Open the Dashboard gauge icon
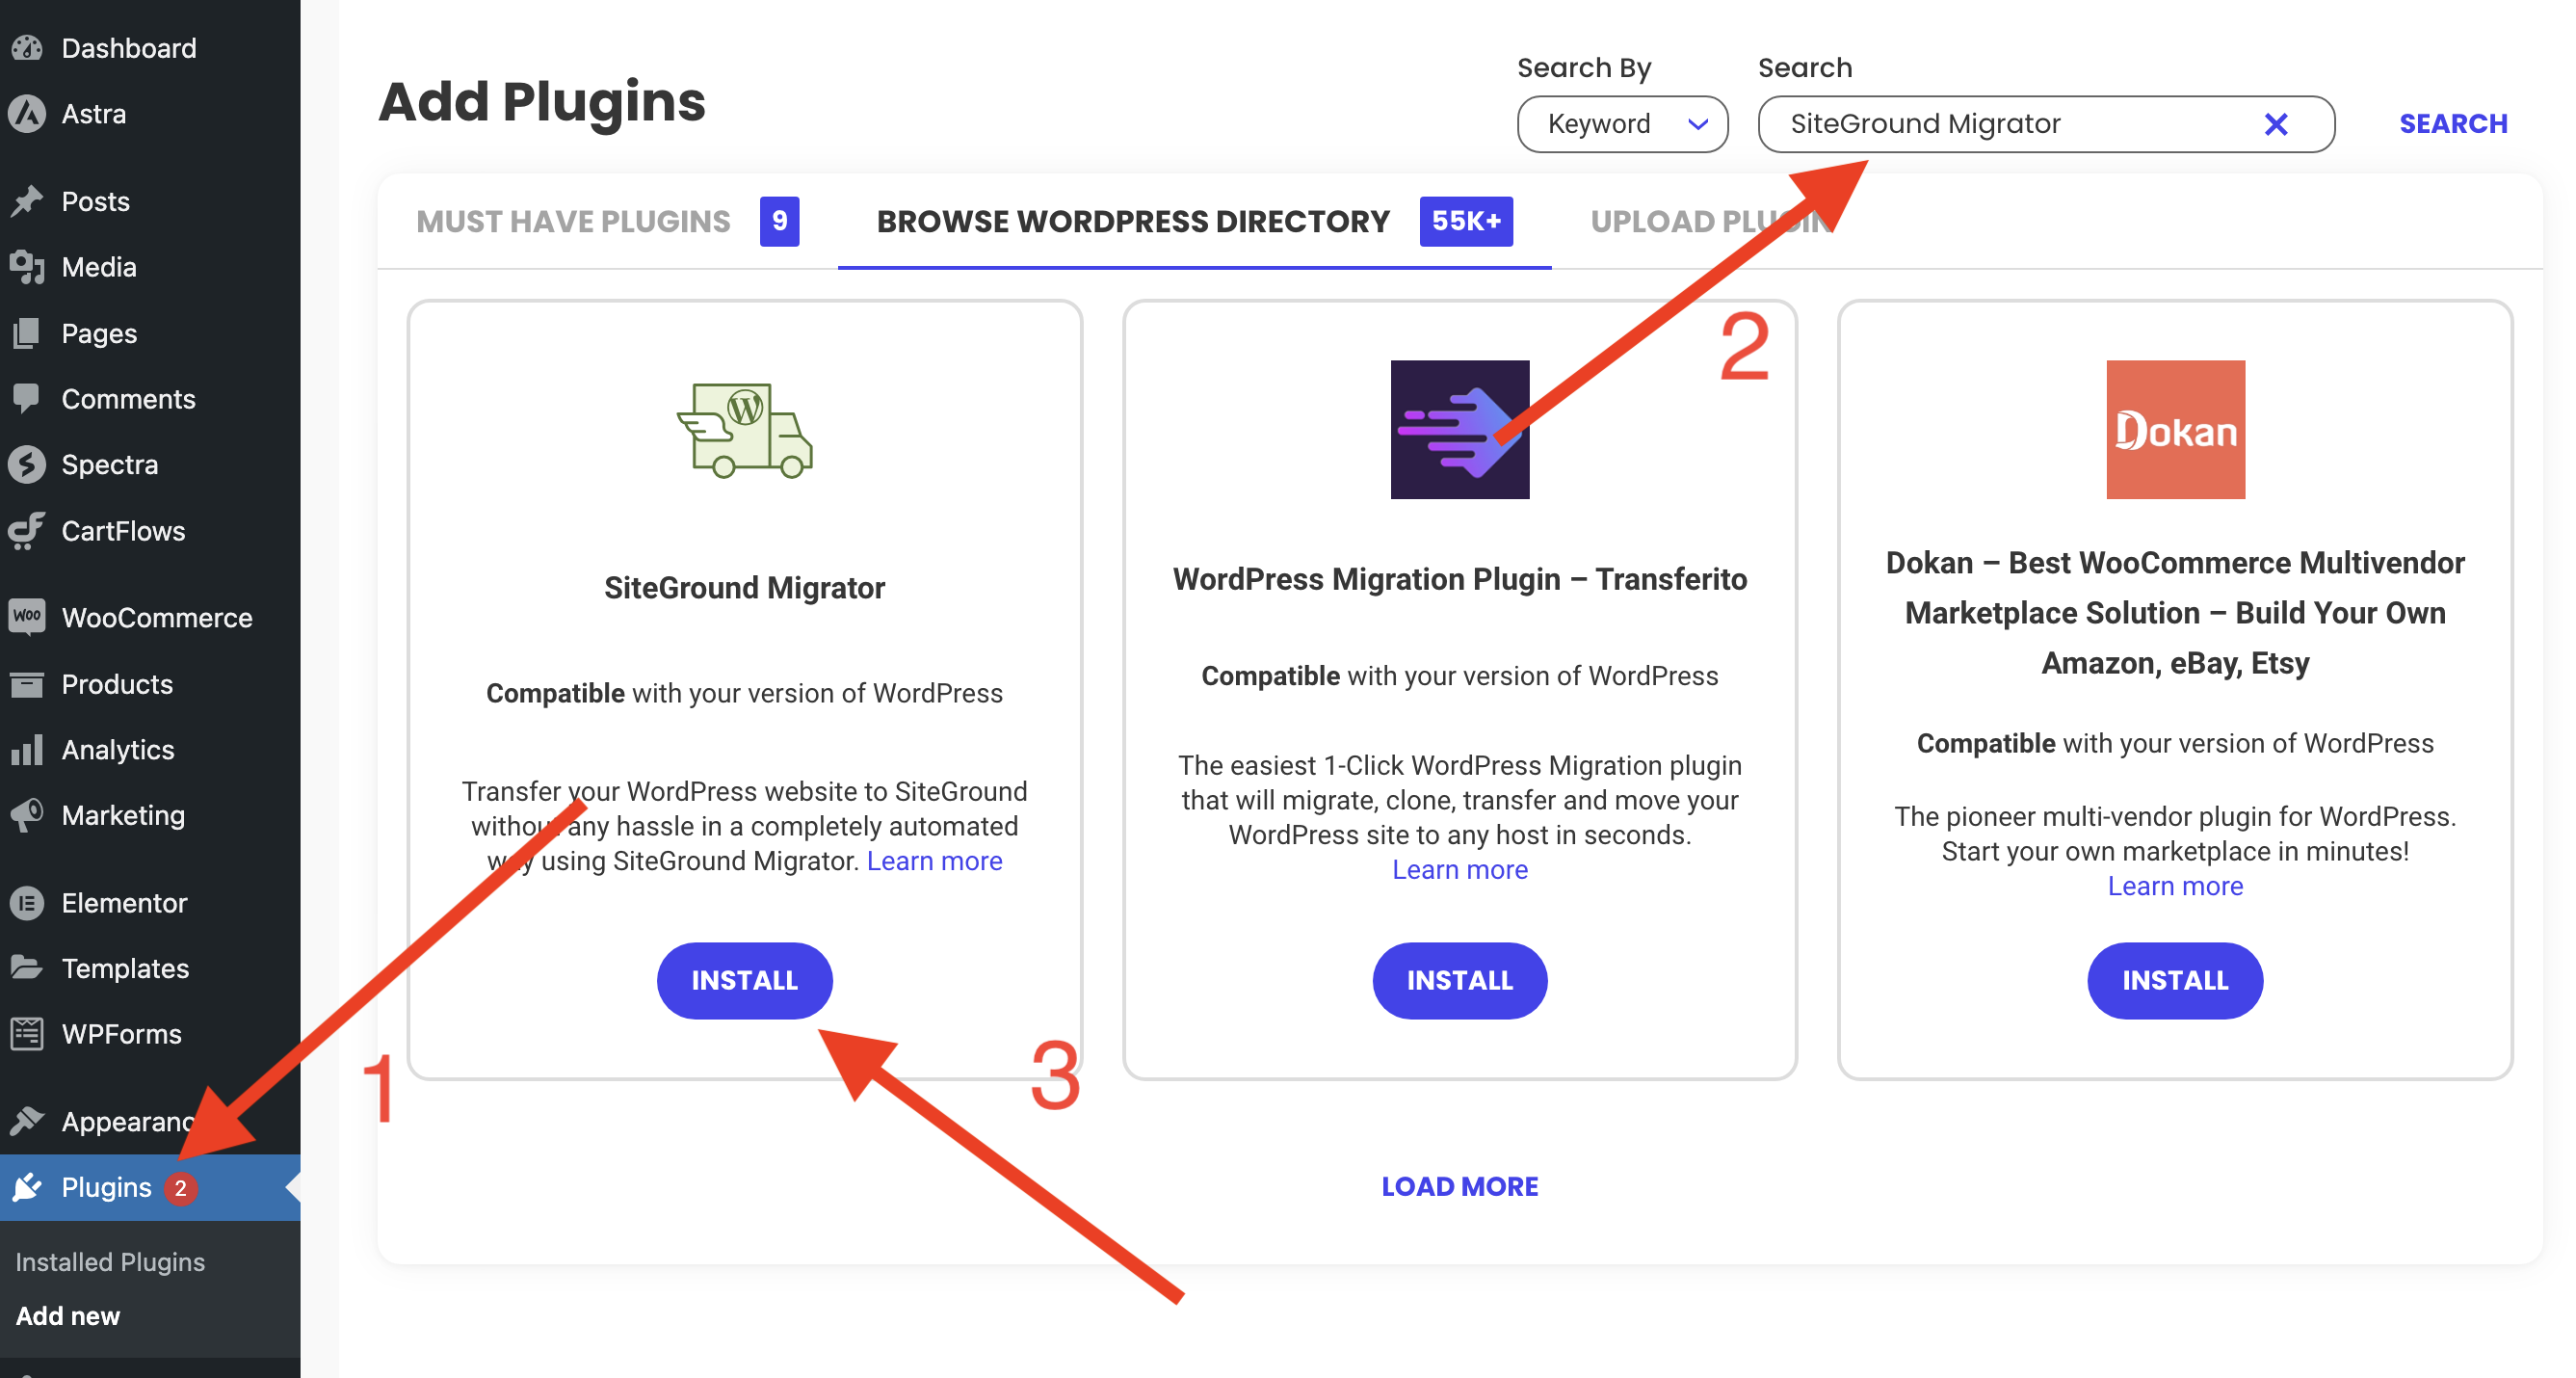 click(x=27, y=48)
